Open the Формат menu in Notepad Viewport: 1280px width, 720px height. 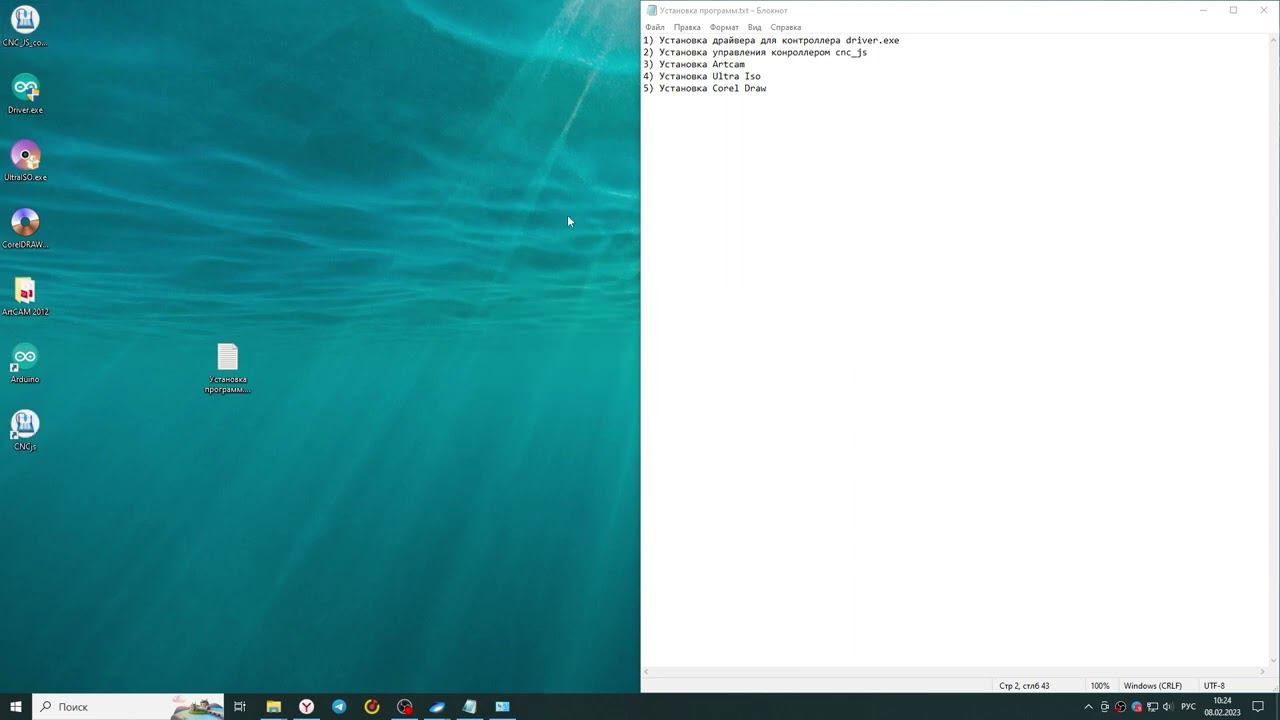click(724, 27)
